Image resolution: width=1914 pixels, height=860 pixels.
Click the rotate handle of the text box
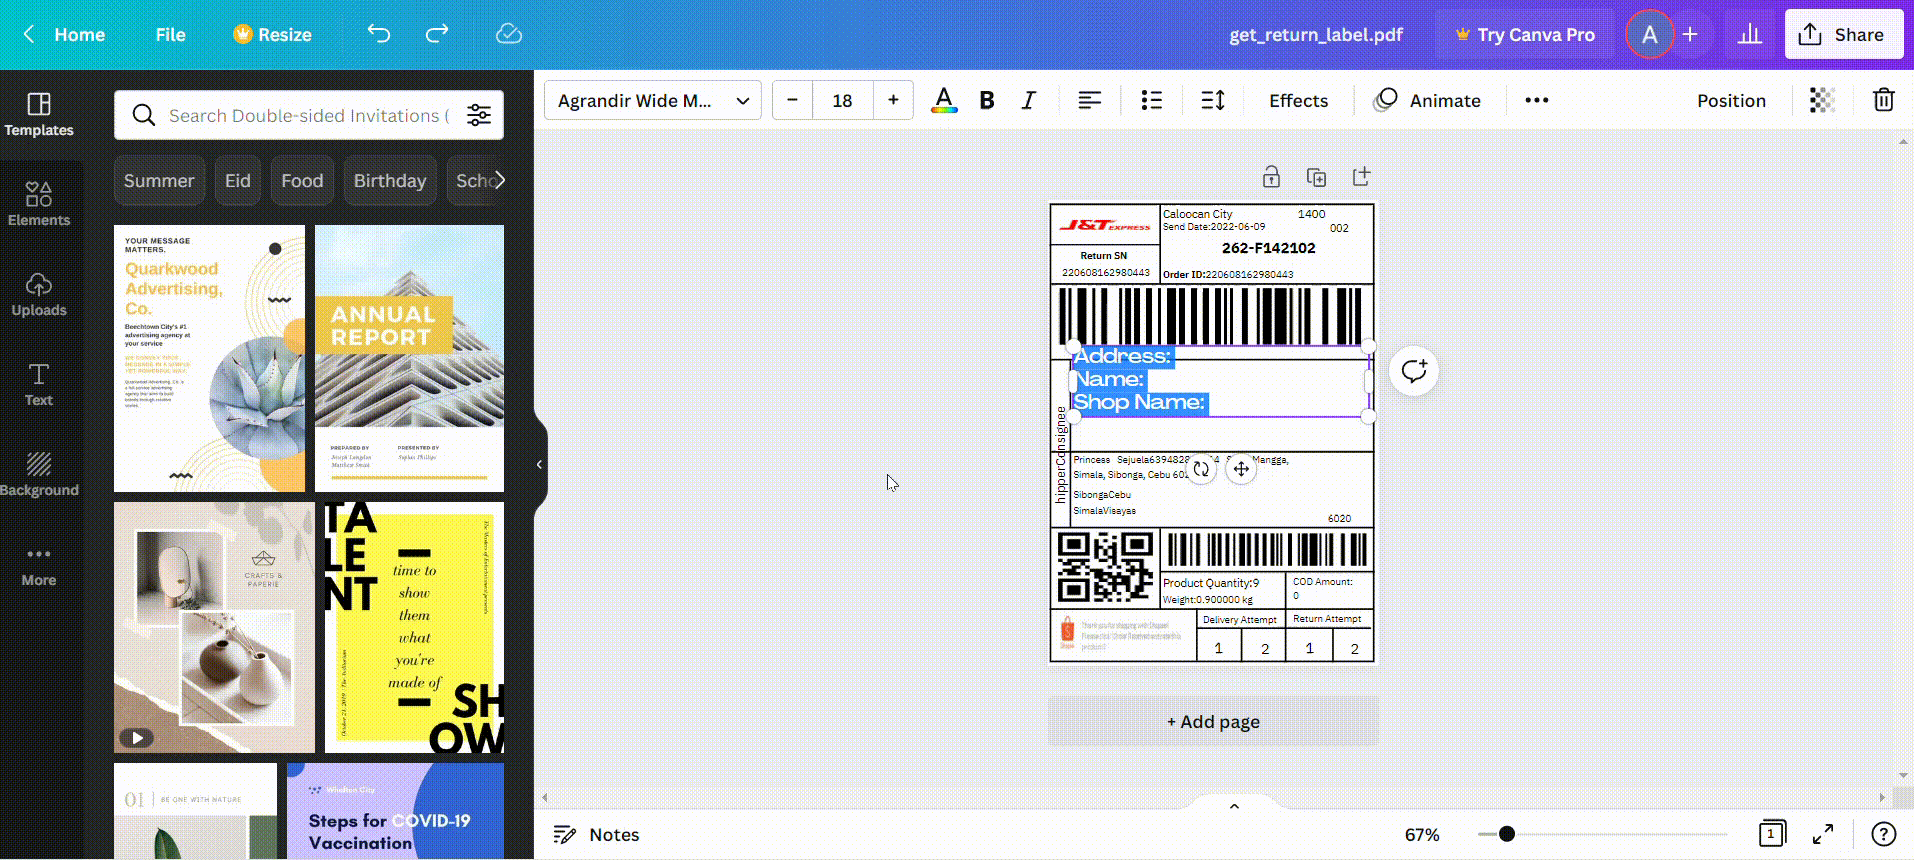click(x=1201, y=469)
